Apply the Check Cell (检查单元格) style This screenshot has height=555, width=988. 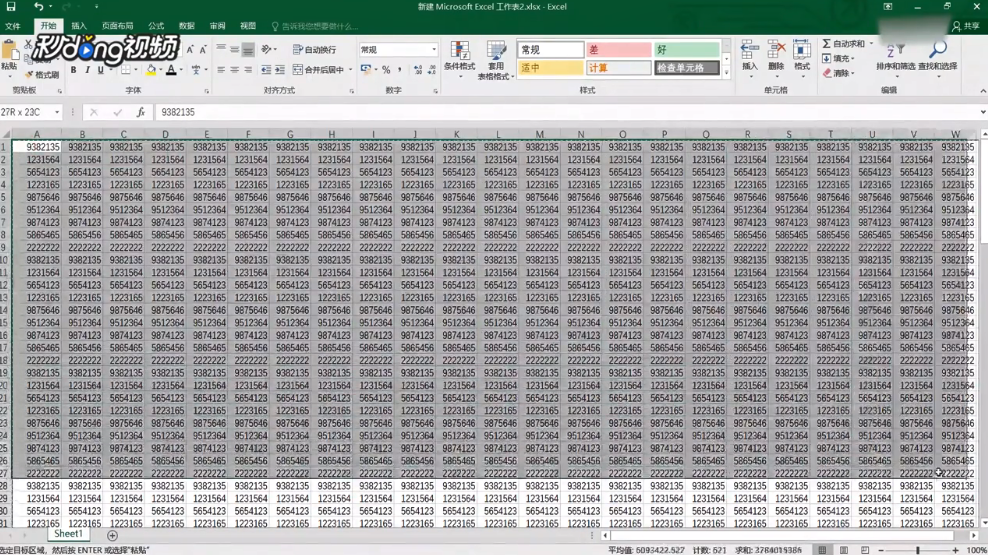pyautogui.click(x=686, y=68)
